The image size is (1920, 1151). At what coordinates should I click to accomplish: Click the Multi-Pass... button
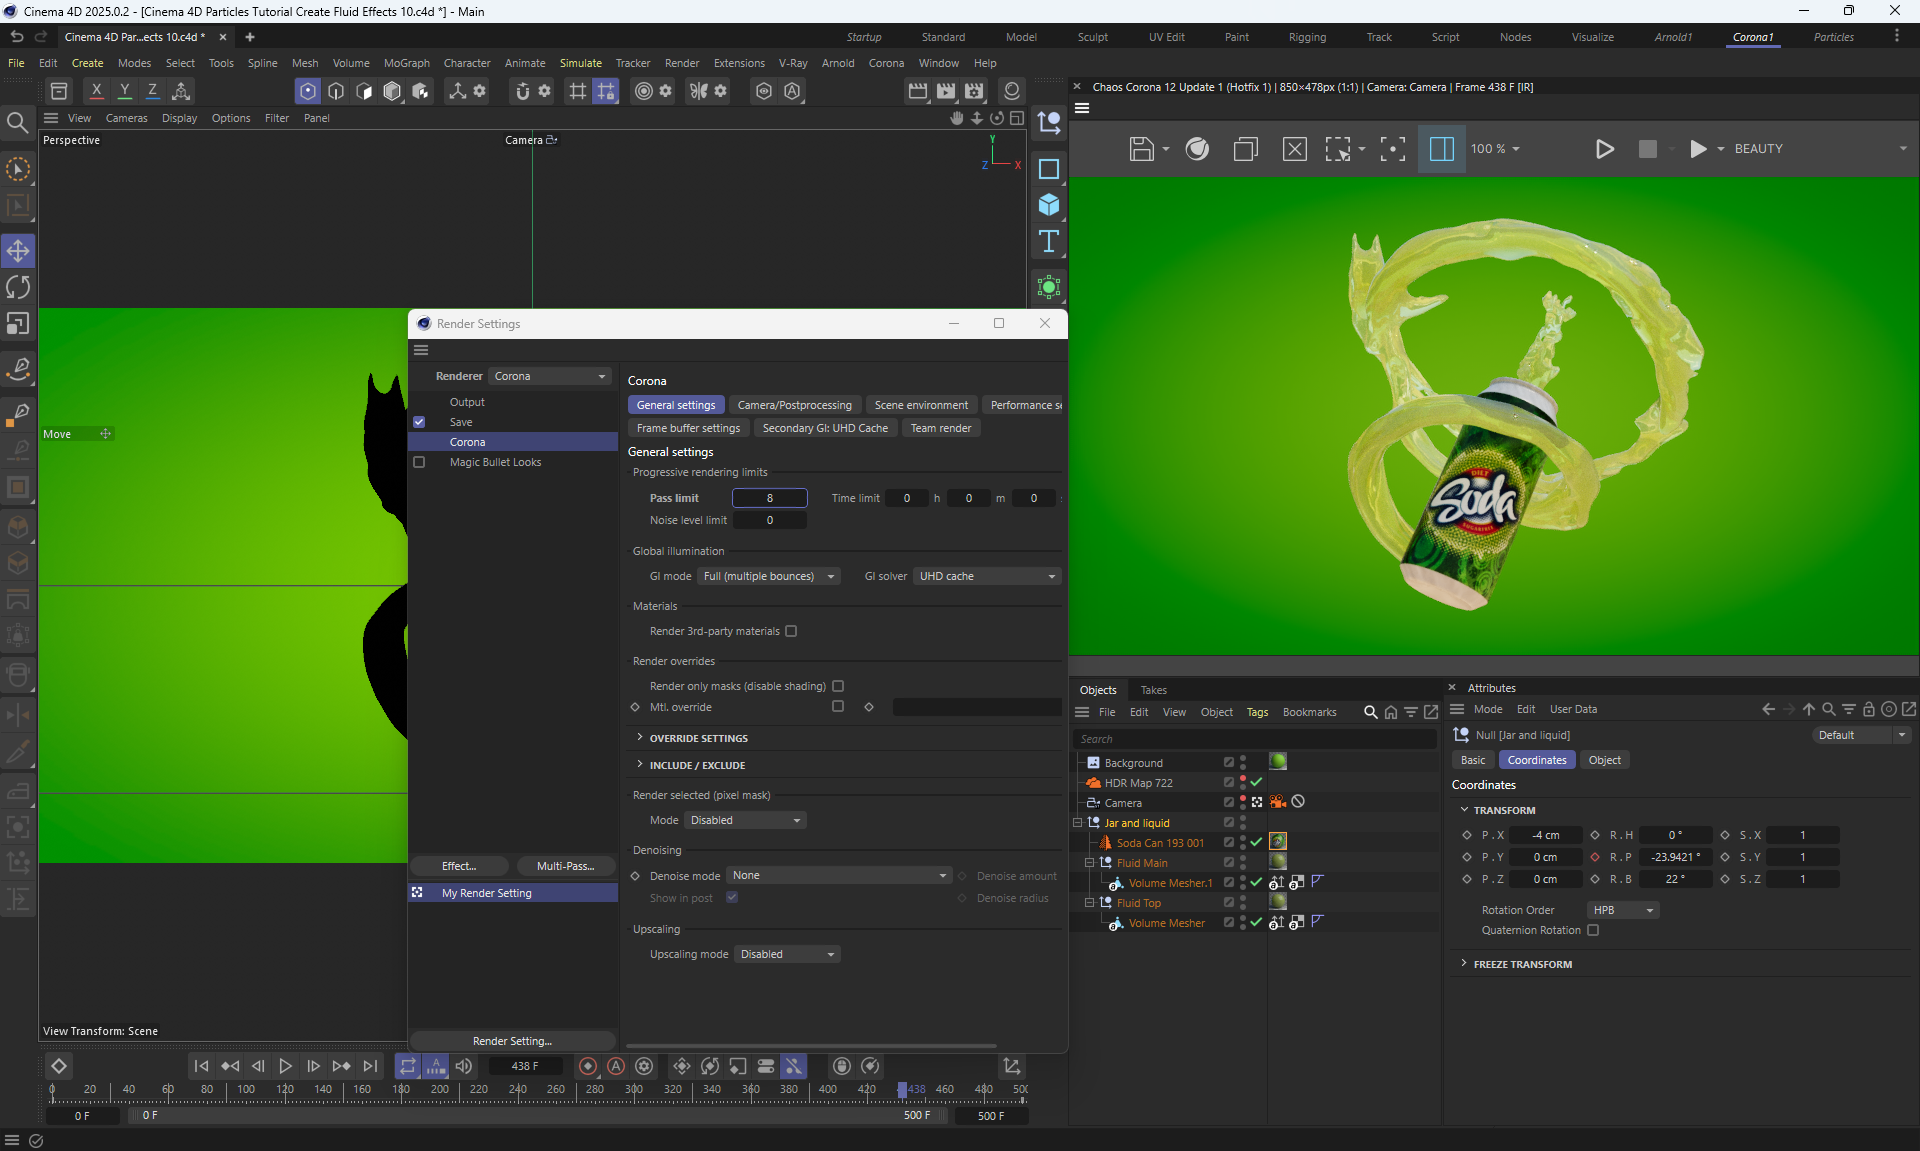click(565, 866)
